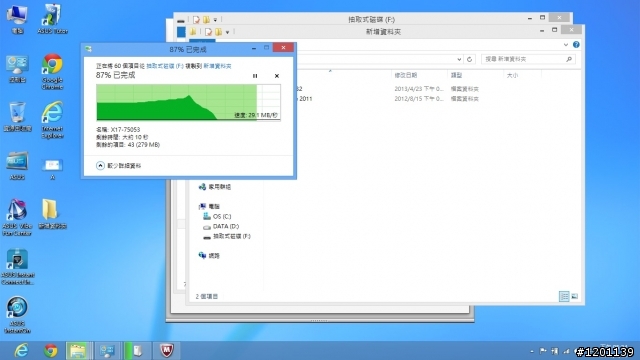Click the green transfer speed graph

(188, 102)
